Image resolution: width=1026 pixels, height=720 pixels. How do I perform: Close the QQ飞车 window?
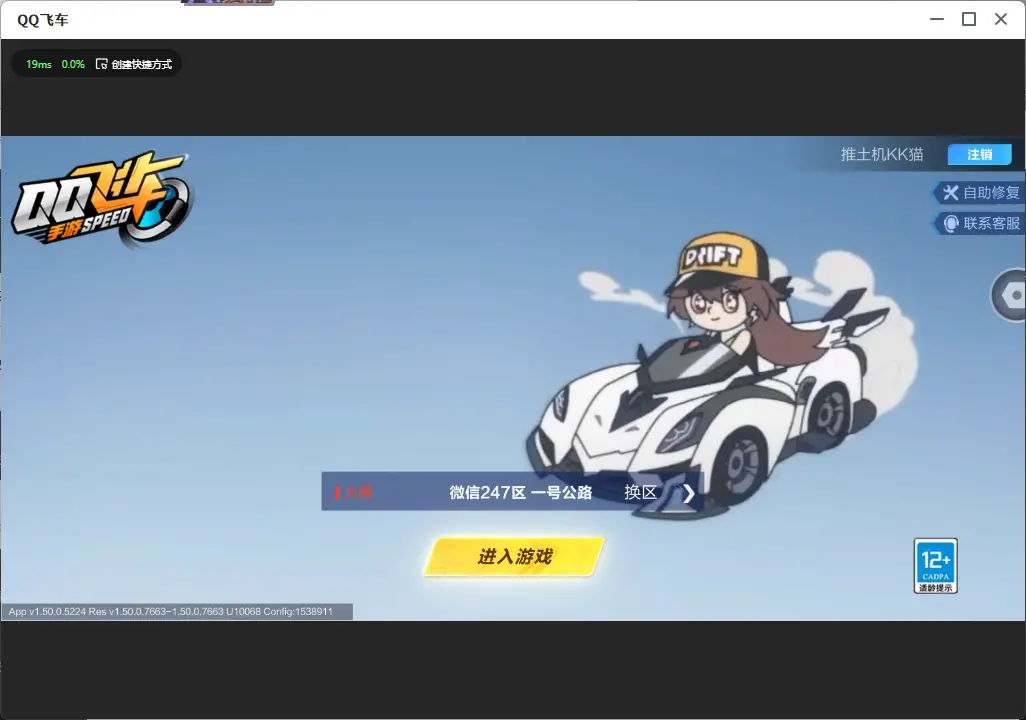[1001, 19]
